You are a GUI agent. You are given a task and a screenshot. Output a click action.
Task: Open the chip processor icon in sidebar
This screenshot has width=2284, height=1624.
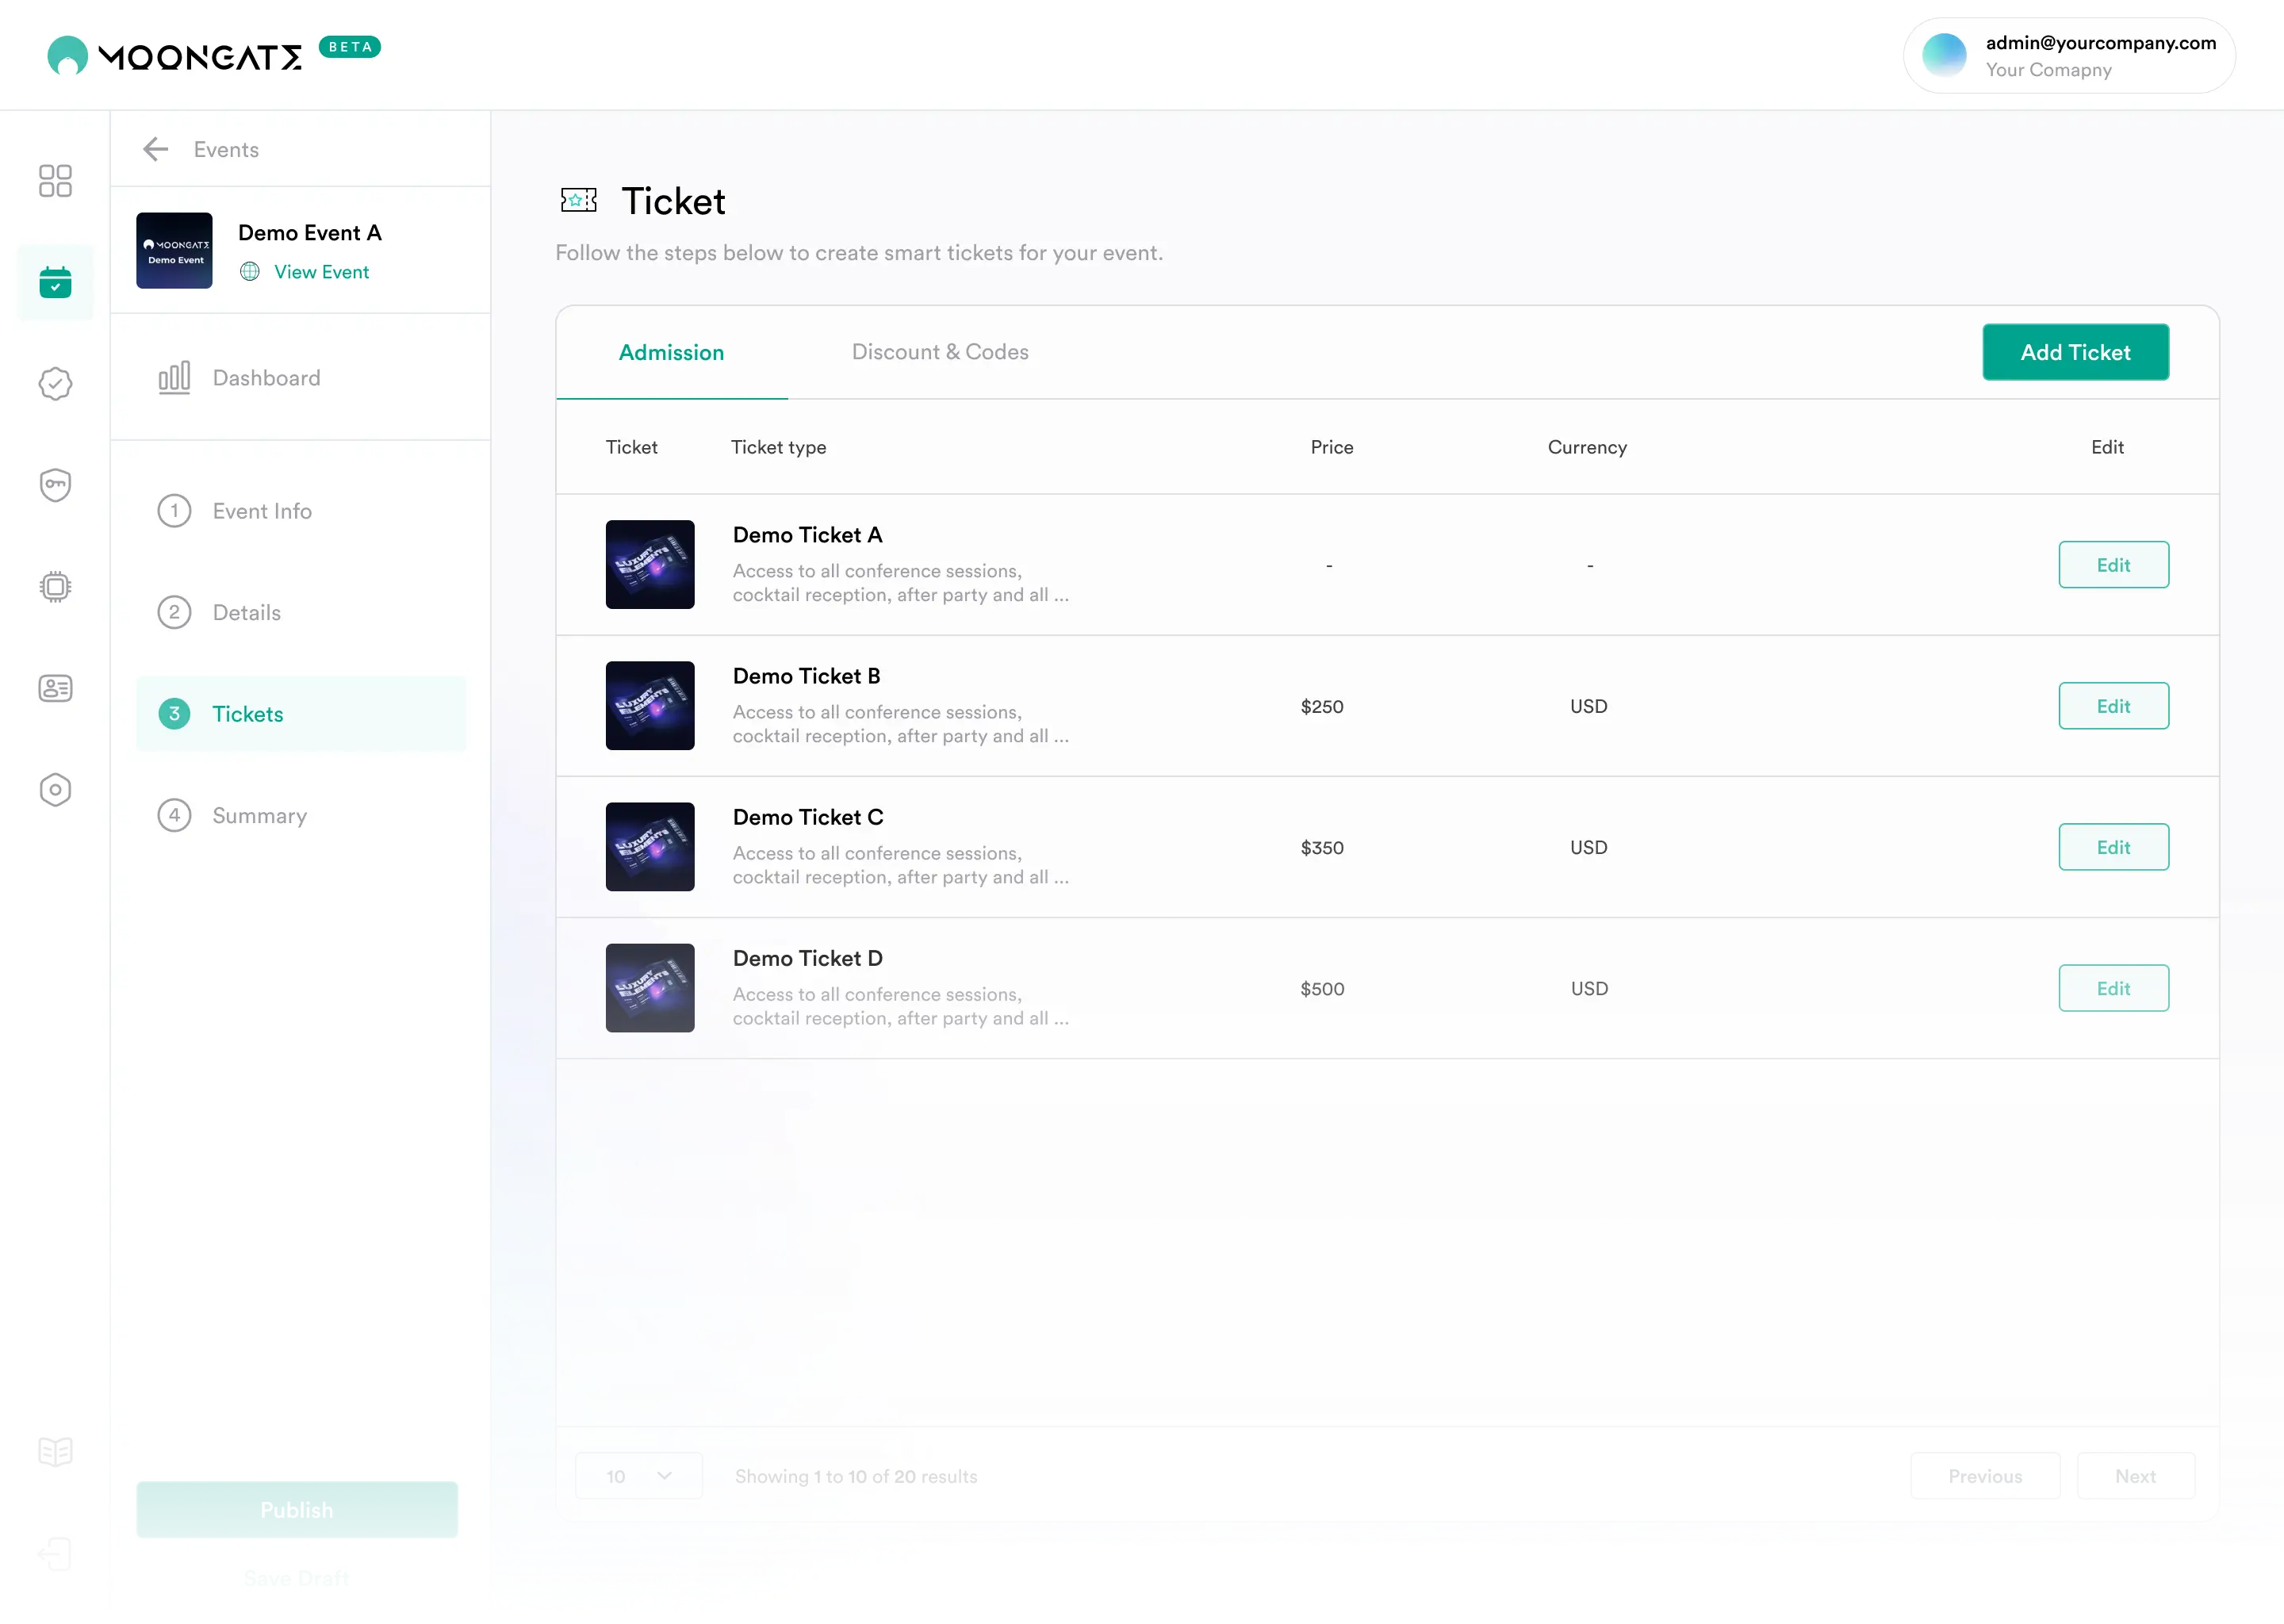tap(55, 587)
